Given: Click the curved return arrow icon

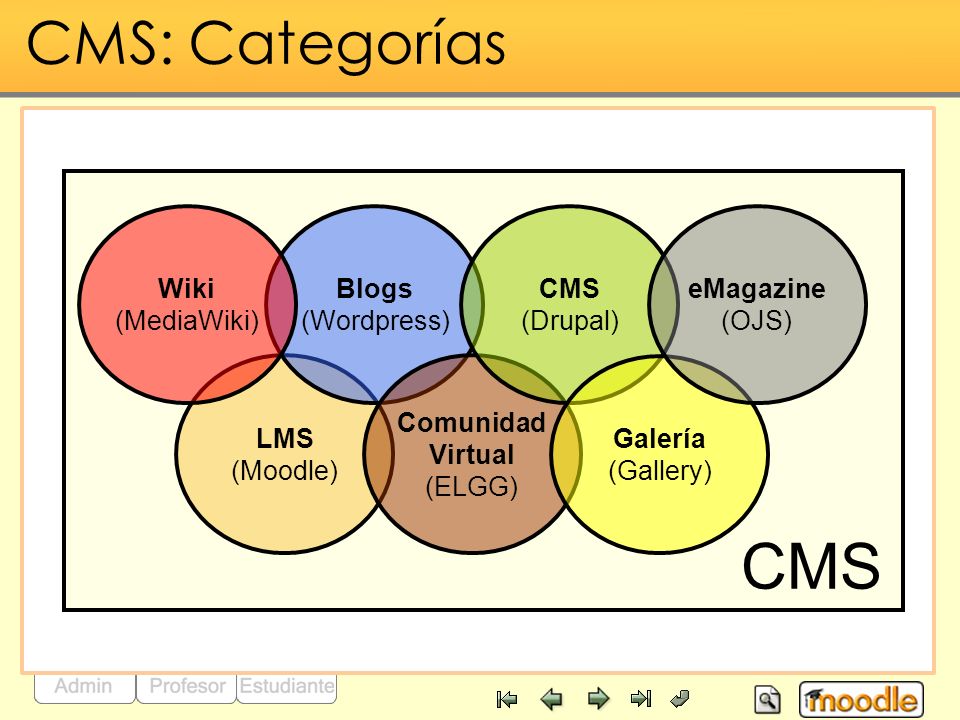Looking at the screenshot, I should pyautogui.click(x=680, y=699).
